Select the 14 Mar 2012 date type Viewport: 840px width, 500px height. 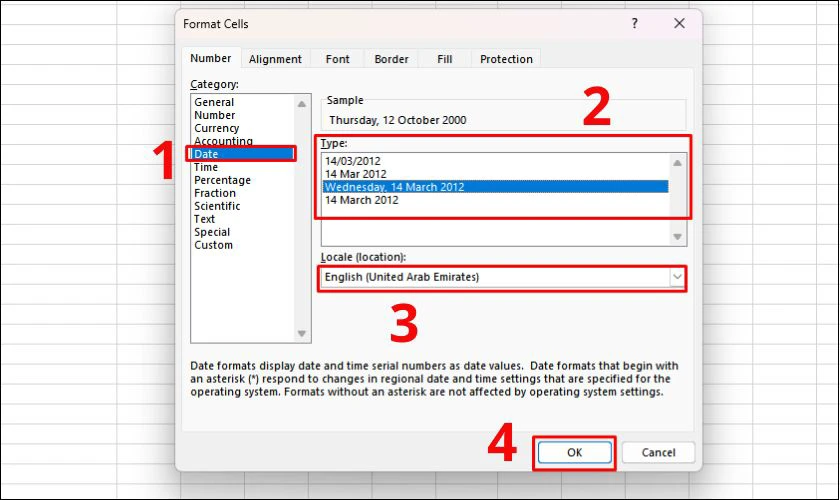[356, 174]
